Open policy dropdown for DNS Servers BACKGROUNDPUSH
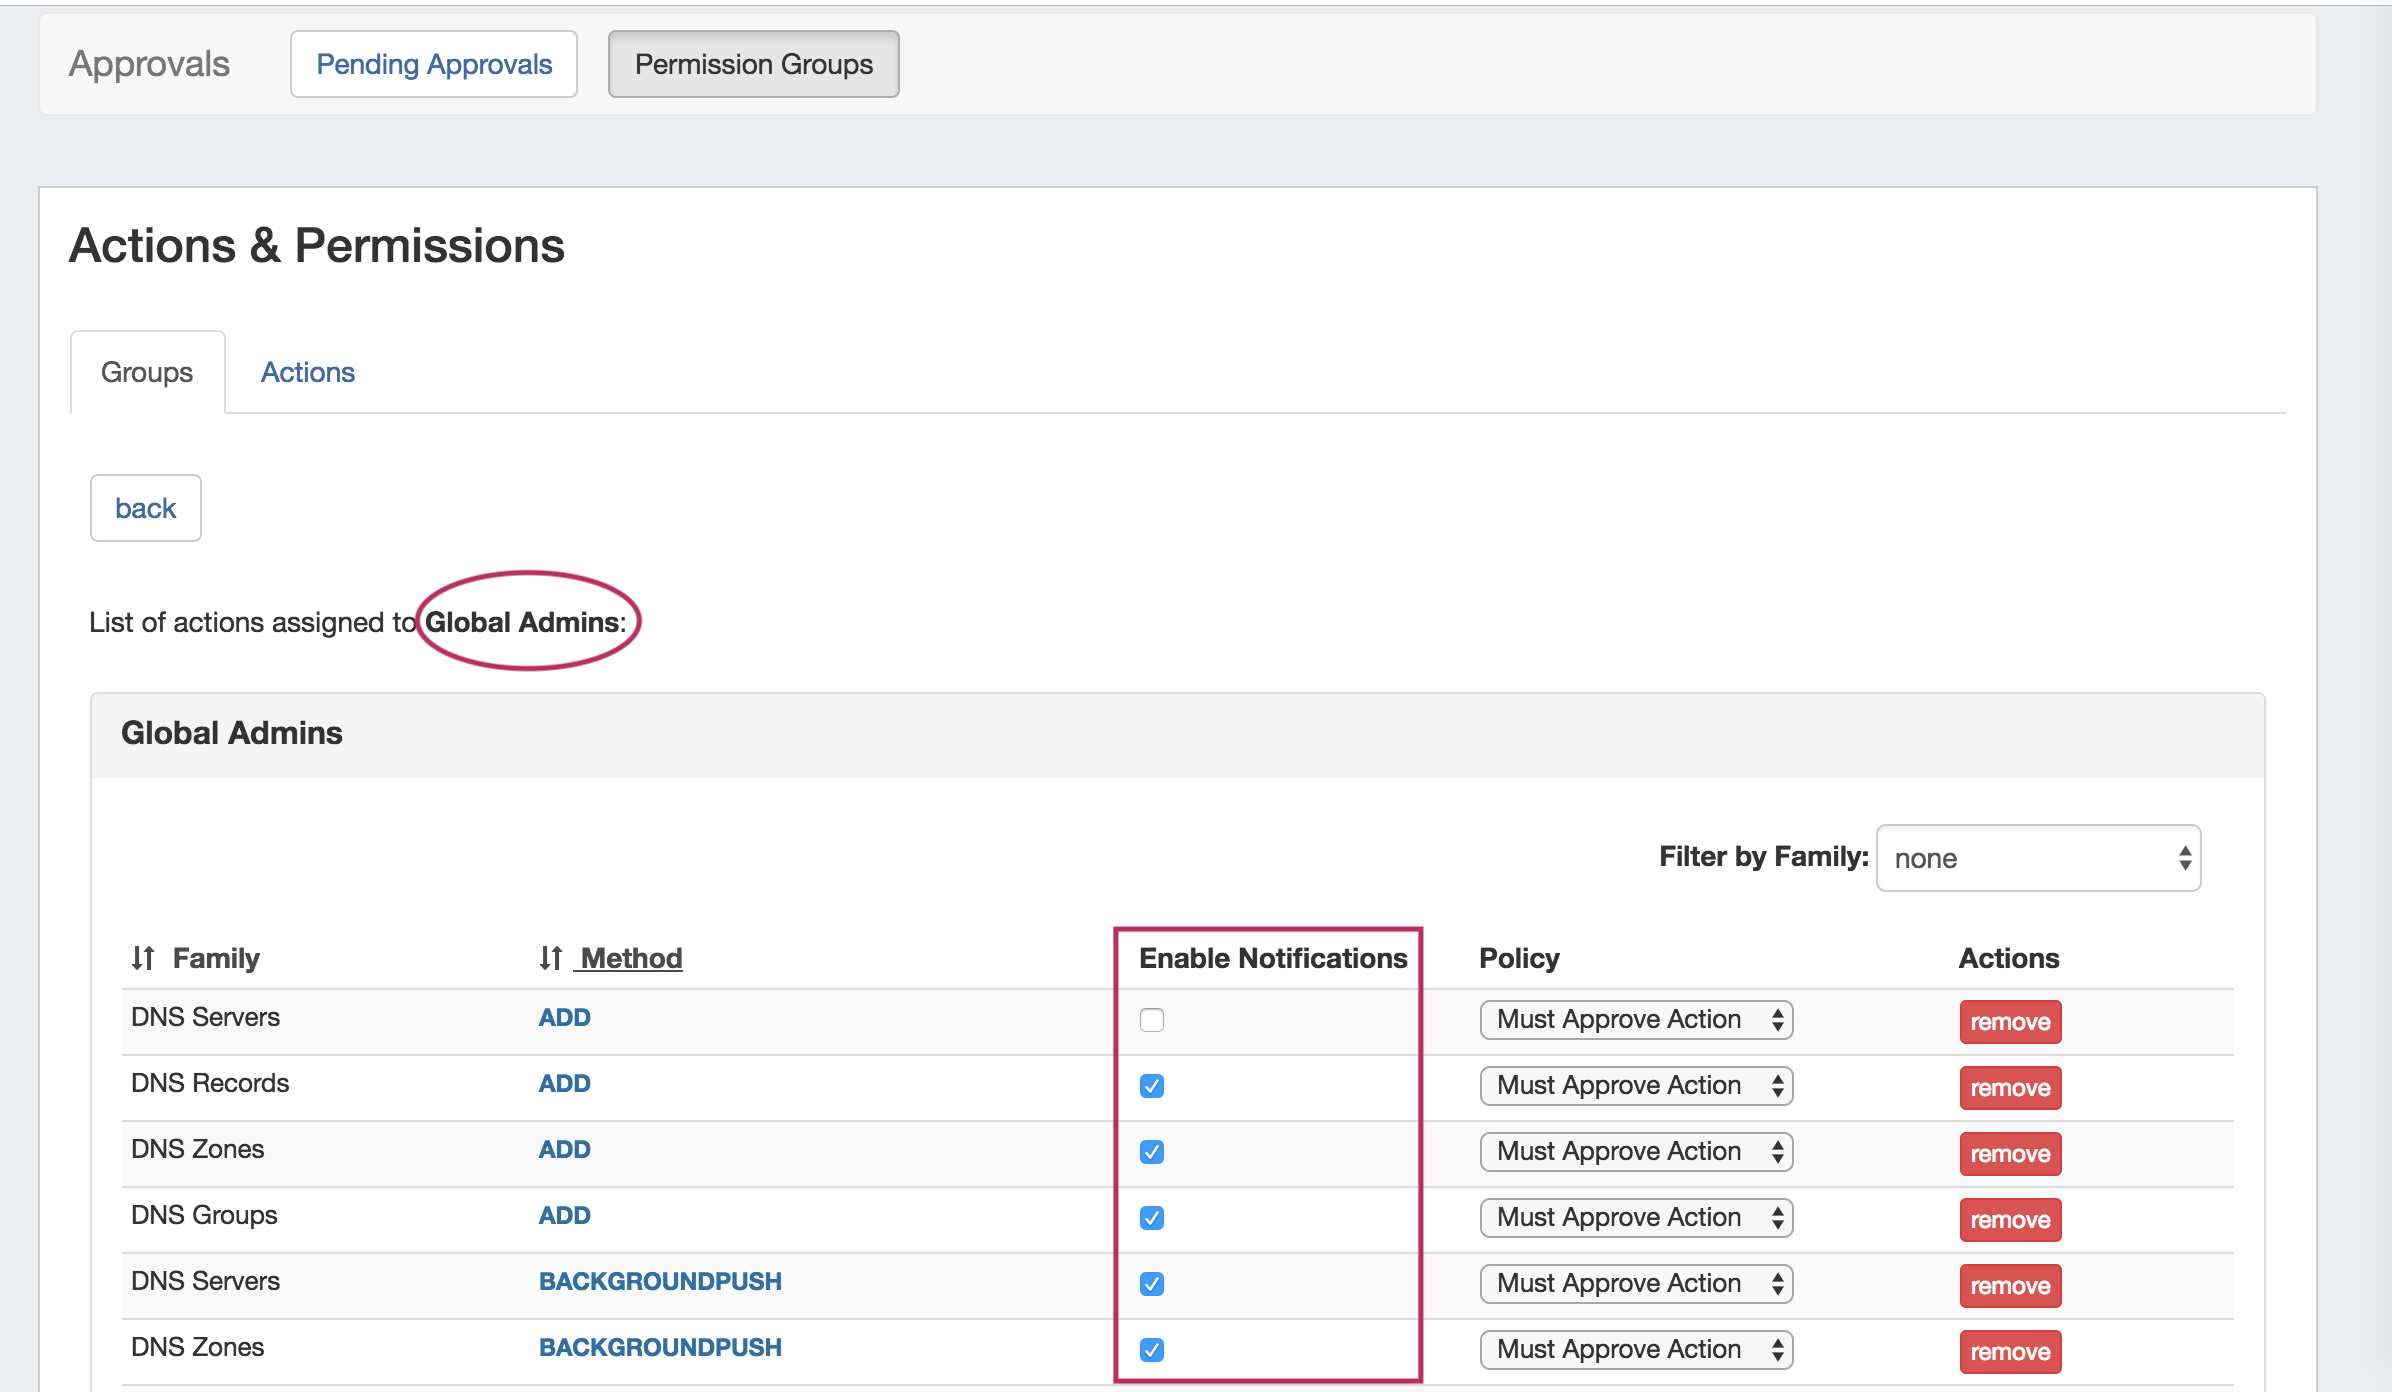Screen dimensions: 2392x1392 click(1636, 1284)
